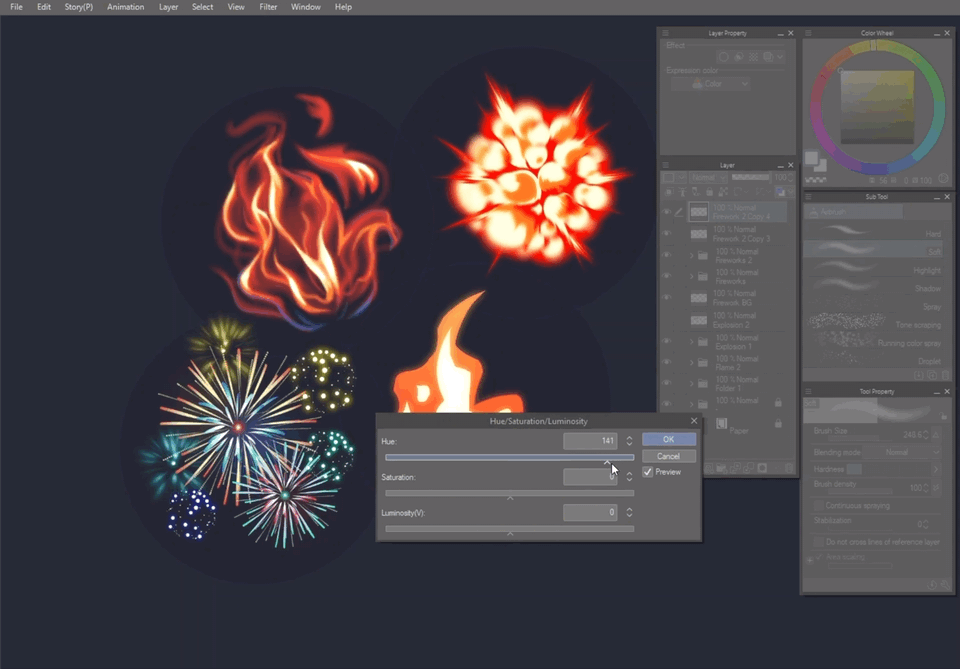Select the Firework 2 Copy 3 layer thumbnail
The height and width of the screenshot is (669, 960).
(699, 234)
